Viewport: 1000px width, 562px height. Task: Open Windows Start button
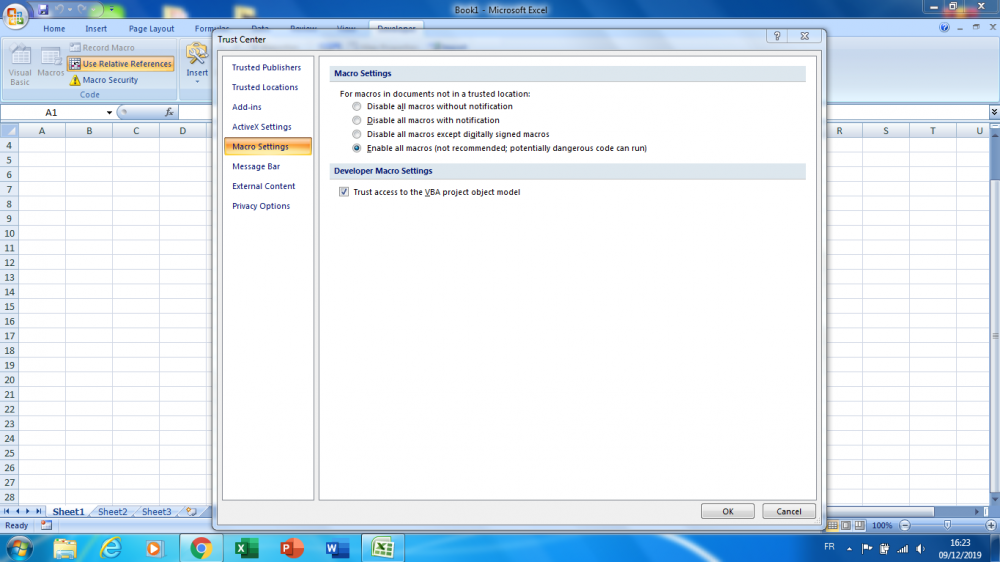click(x=18, y=549)
